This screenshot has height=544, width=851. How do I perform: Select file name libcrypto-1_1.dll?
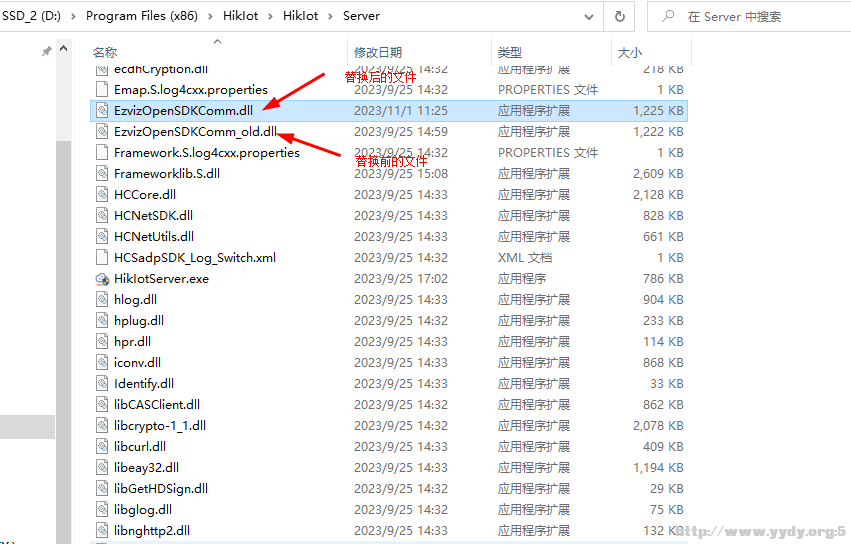pos(160,426)
